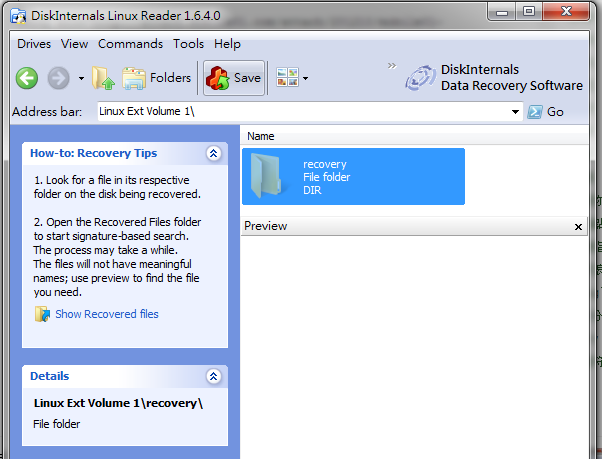Go up one folder level
Viewport: 602px width, 459px height.
point(103,78)
